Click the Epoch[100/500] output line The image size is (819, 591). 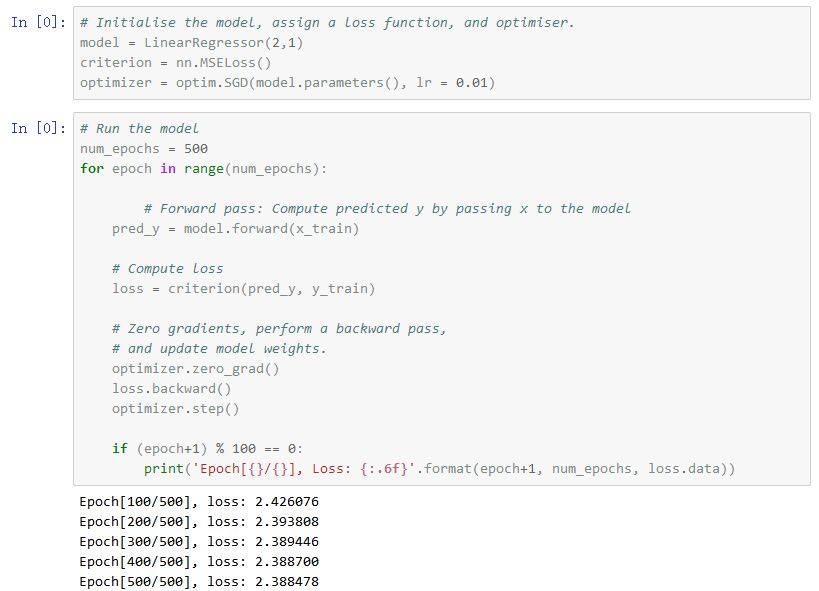pos(199,500)
